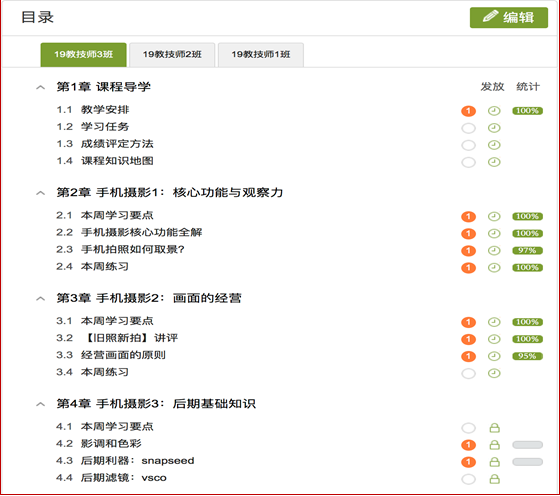
Task: Click the clock icon for 3.4 本周练习
Action: click(494, 373)
